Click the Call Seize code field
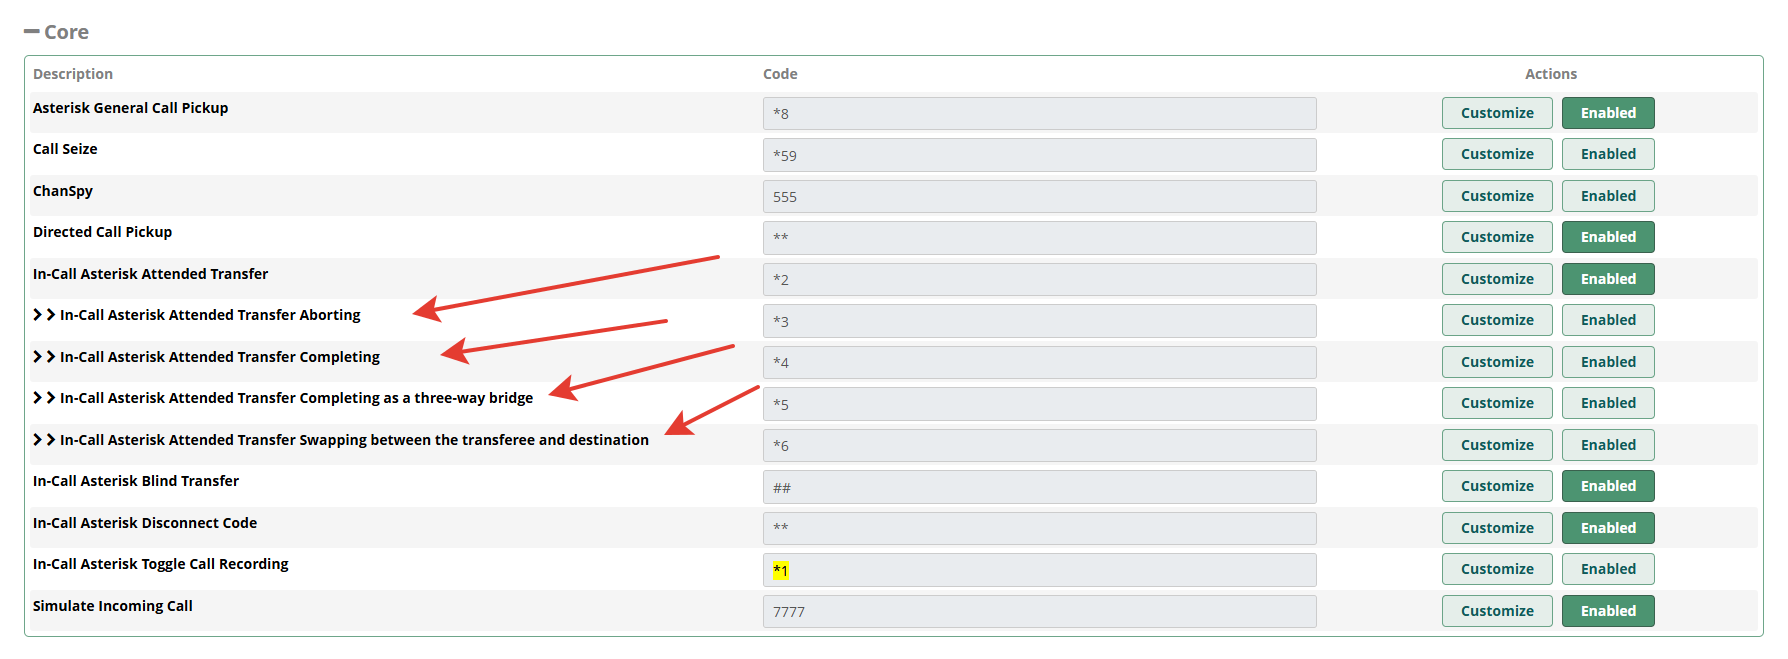Image resolution: width=1788 pixels, height=659 pixels. (x=1038, y=155)
